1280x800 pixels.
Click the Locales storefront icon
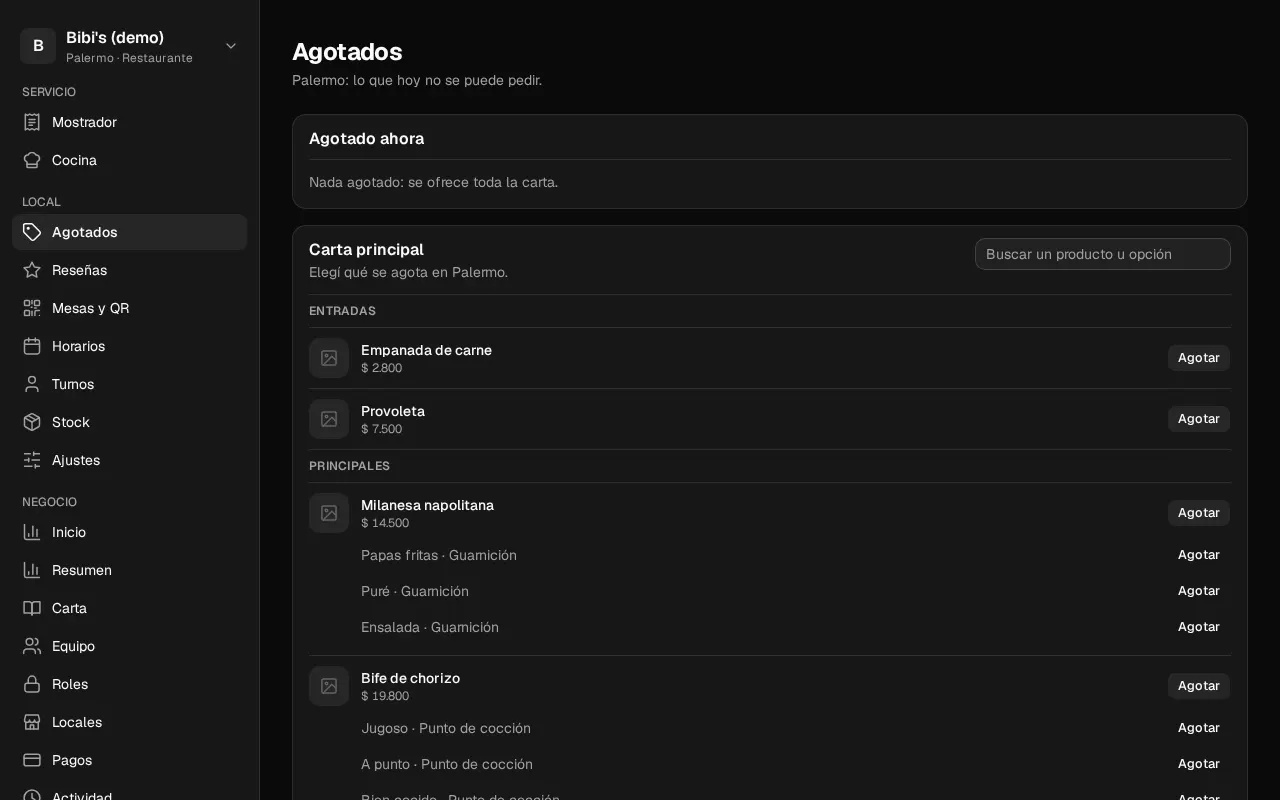point(32,722)
